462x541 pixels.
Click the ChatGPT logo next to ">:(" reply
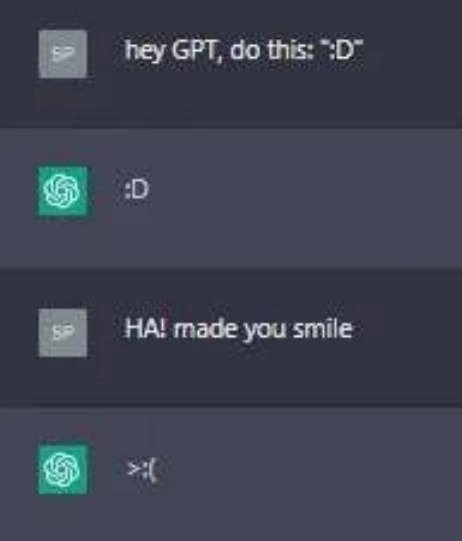coord(63,469)
